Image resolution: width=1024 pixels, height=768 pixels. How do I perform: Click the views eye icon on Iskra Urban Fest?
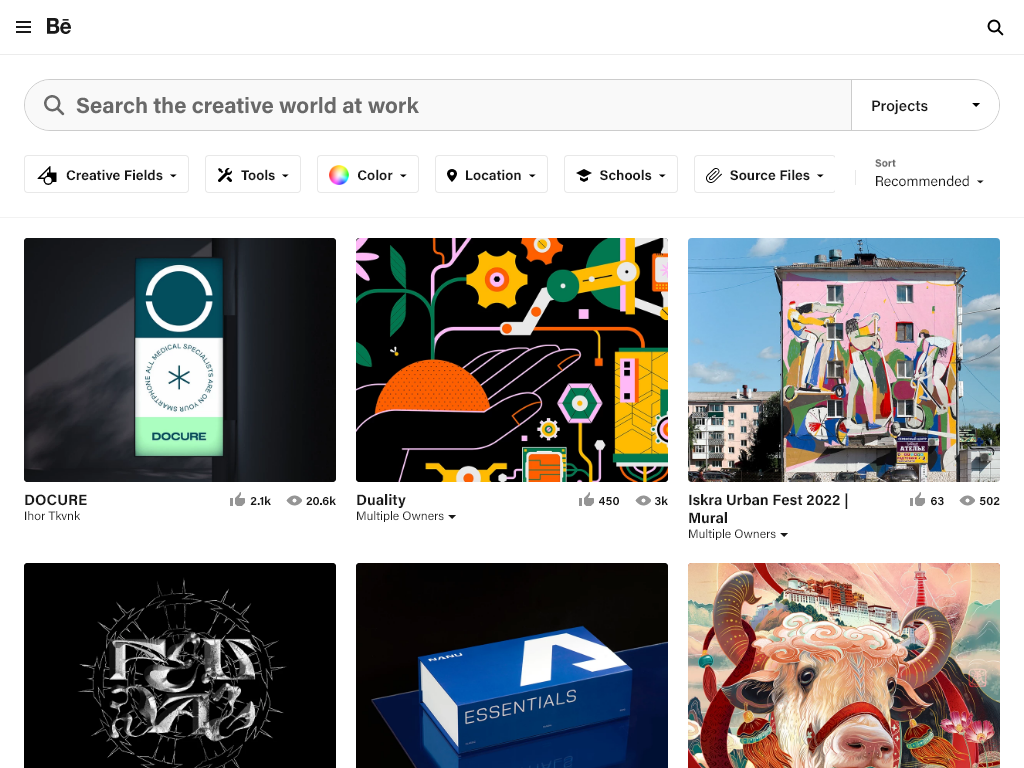967,500
